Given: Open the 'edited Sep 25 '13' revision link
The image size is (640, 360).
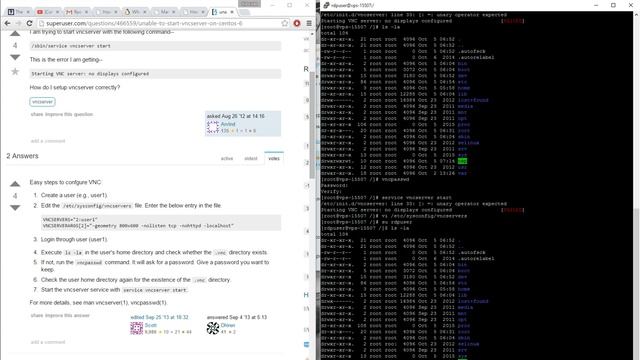Looking at the screenshot, I should [159, 317].
